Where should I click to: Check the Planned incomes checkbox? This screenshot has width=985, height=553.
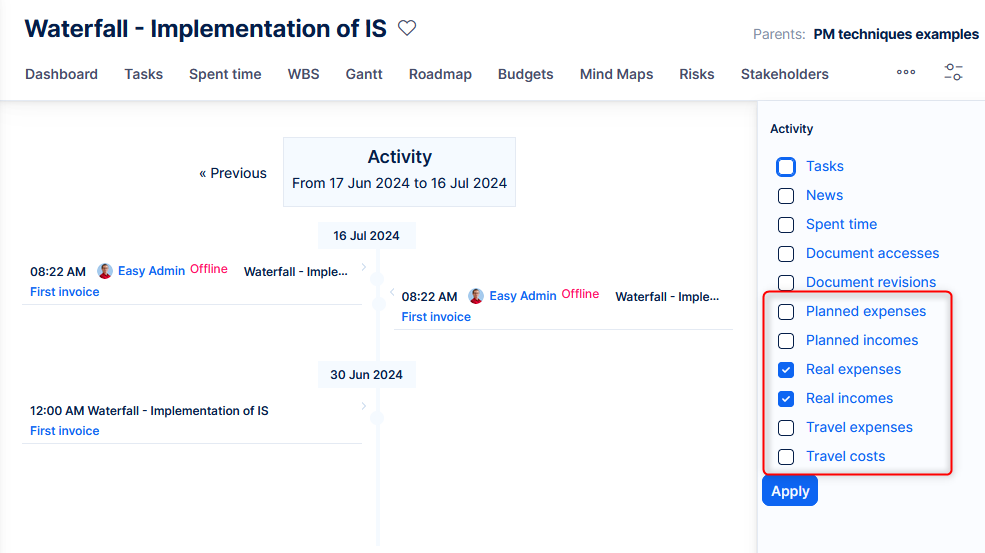click(786, 341)
